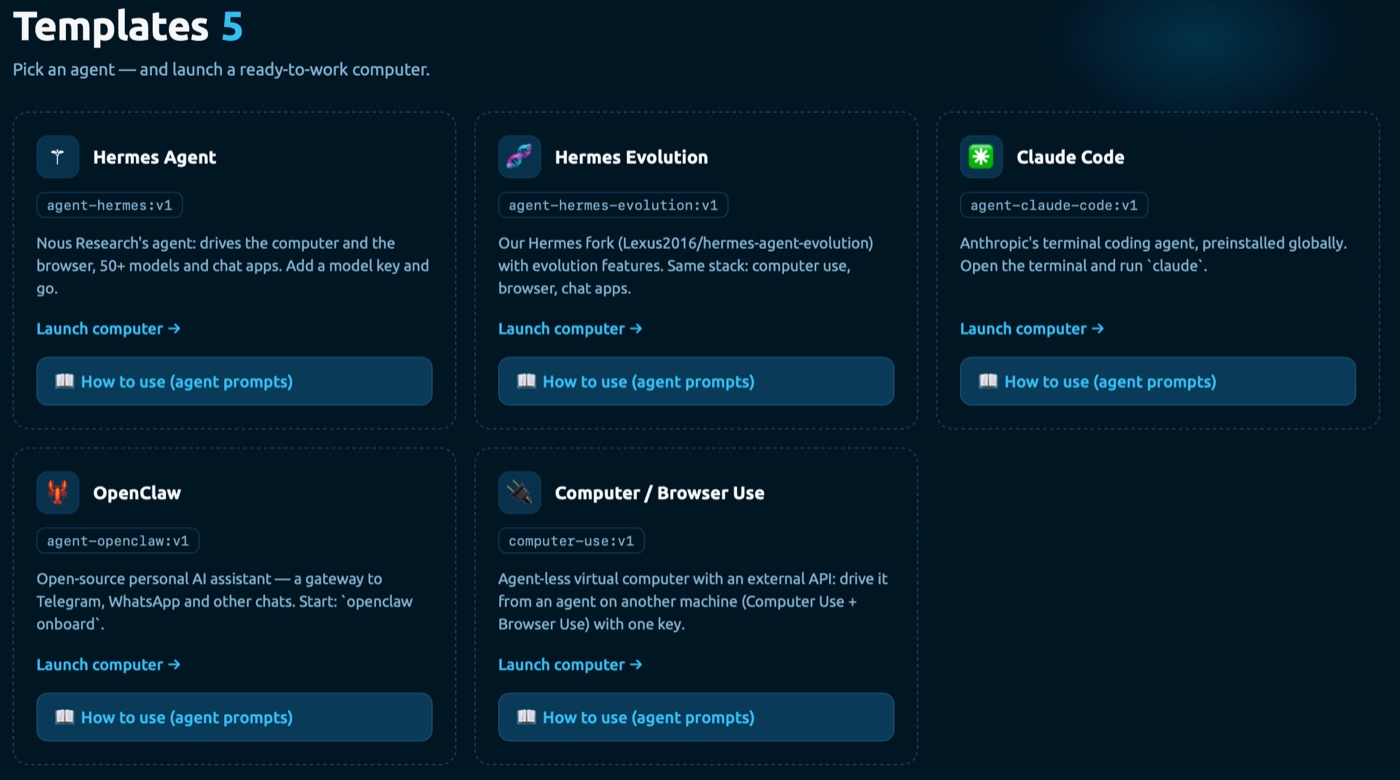Click the template count number 5
The width and height of the screenshot is (1400, 780).
click(x=232, y=27)
